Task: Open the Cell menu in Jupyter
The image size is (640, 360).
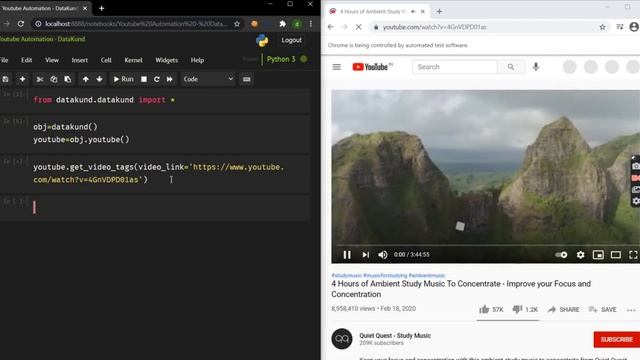Action: pyautogui.click(x=106, y=60)
